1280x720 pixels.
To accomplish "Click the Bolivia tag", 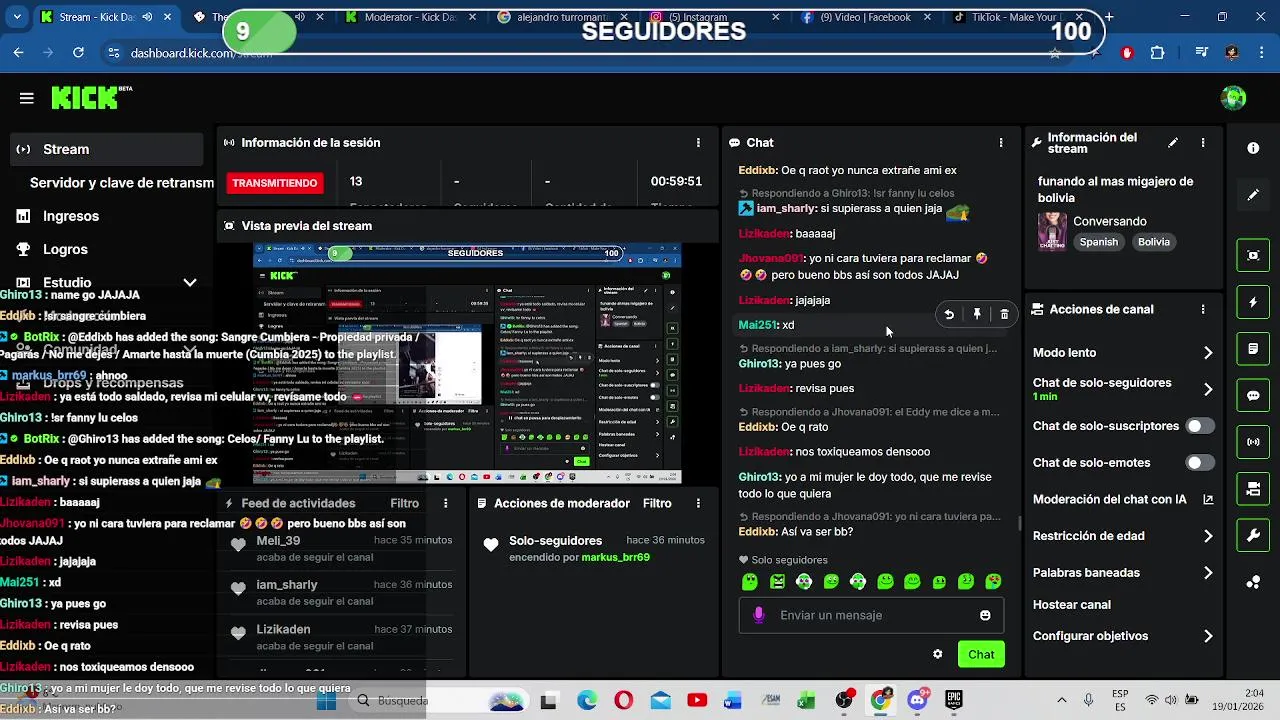I will (1153, 242).
